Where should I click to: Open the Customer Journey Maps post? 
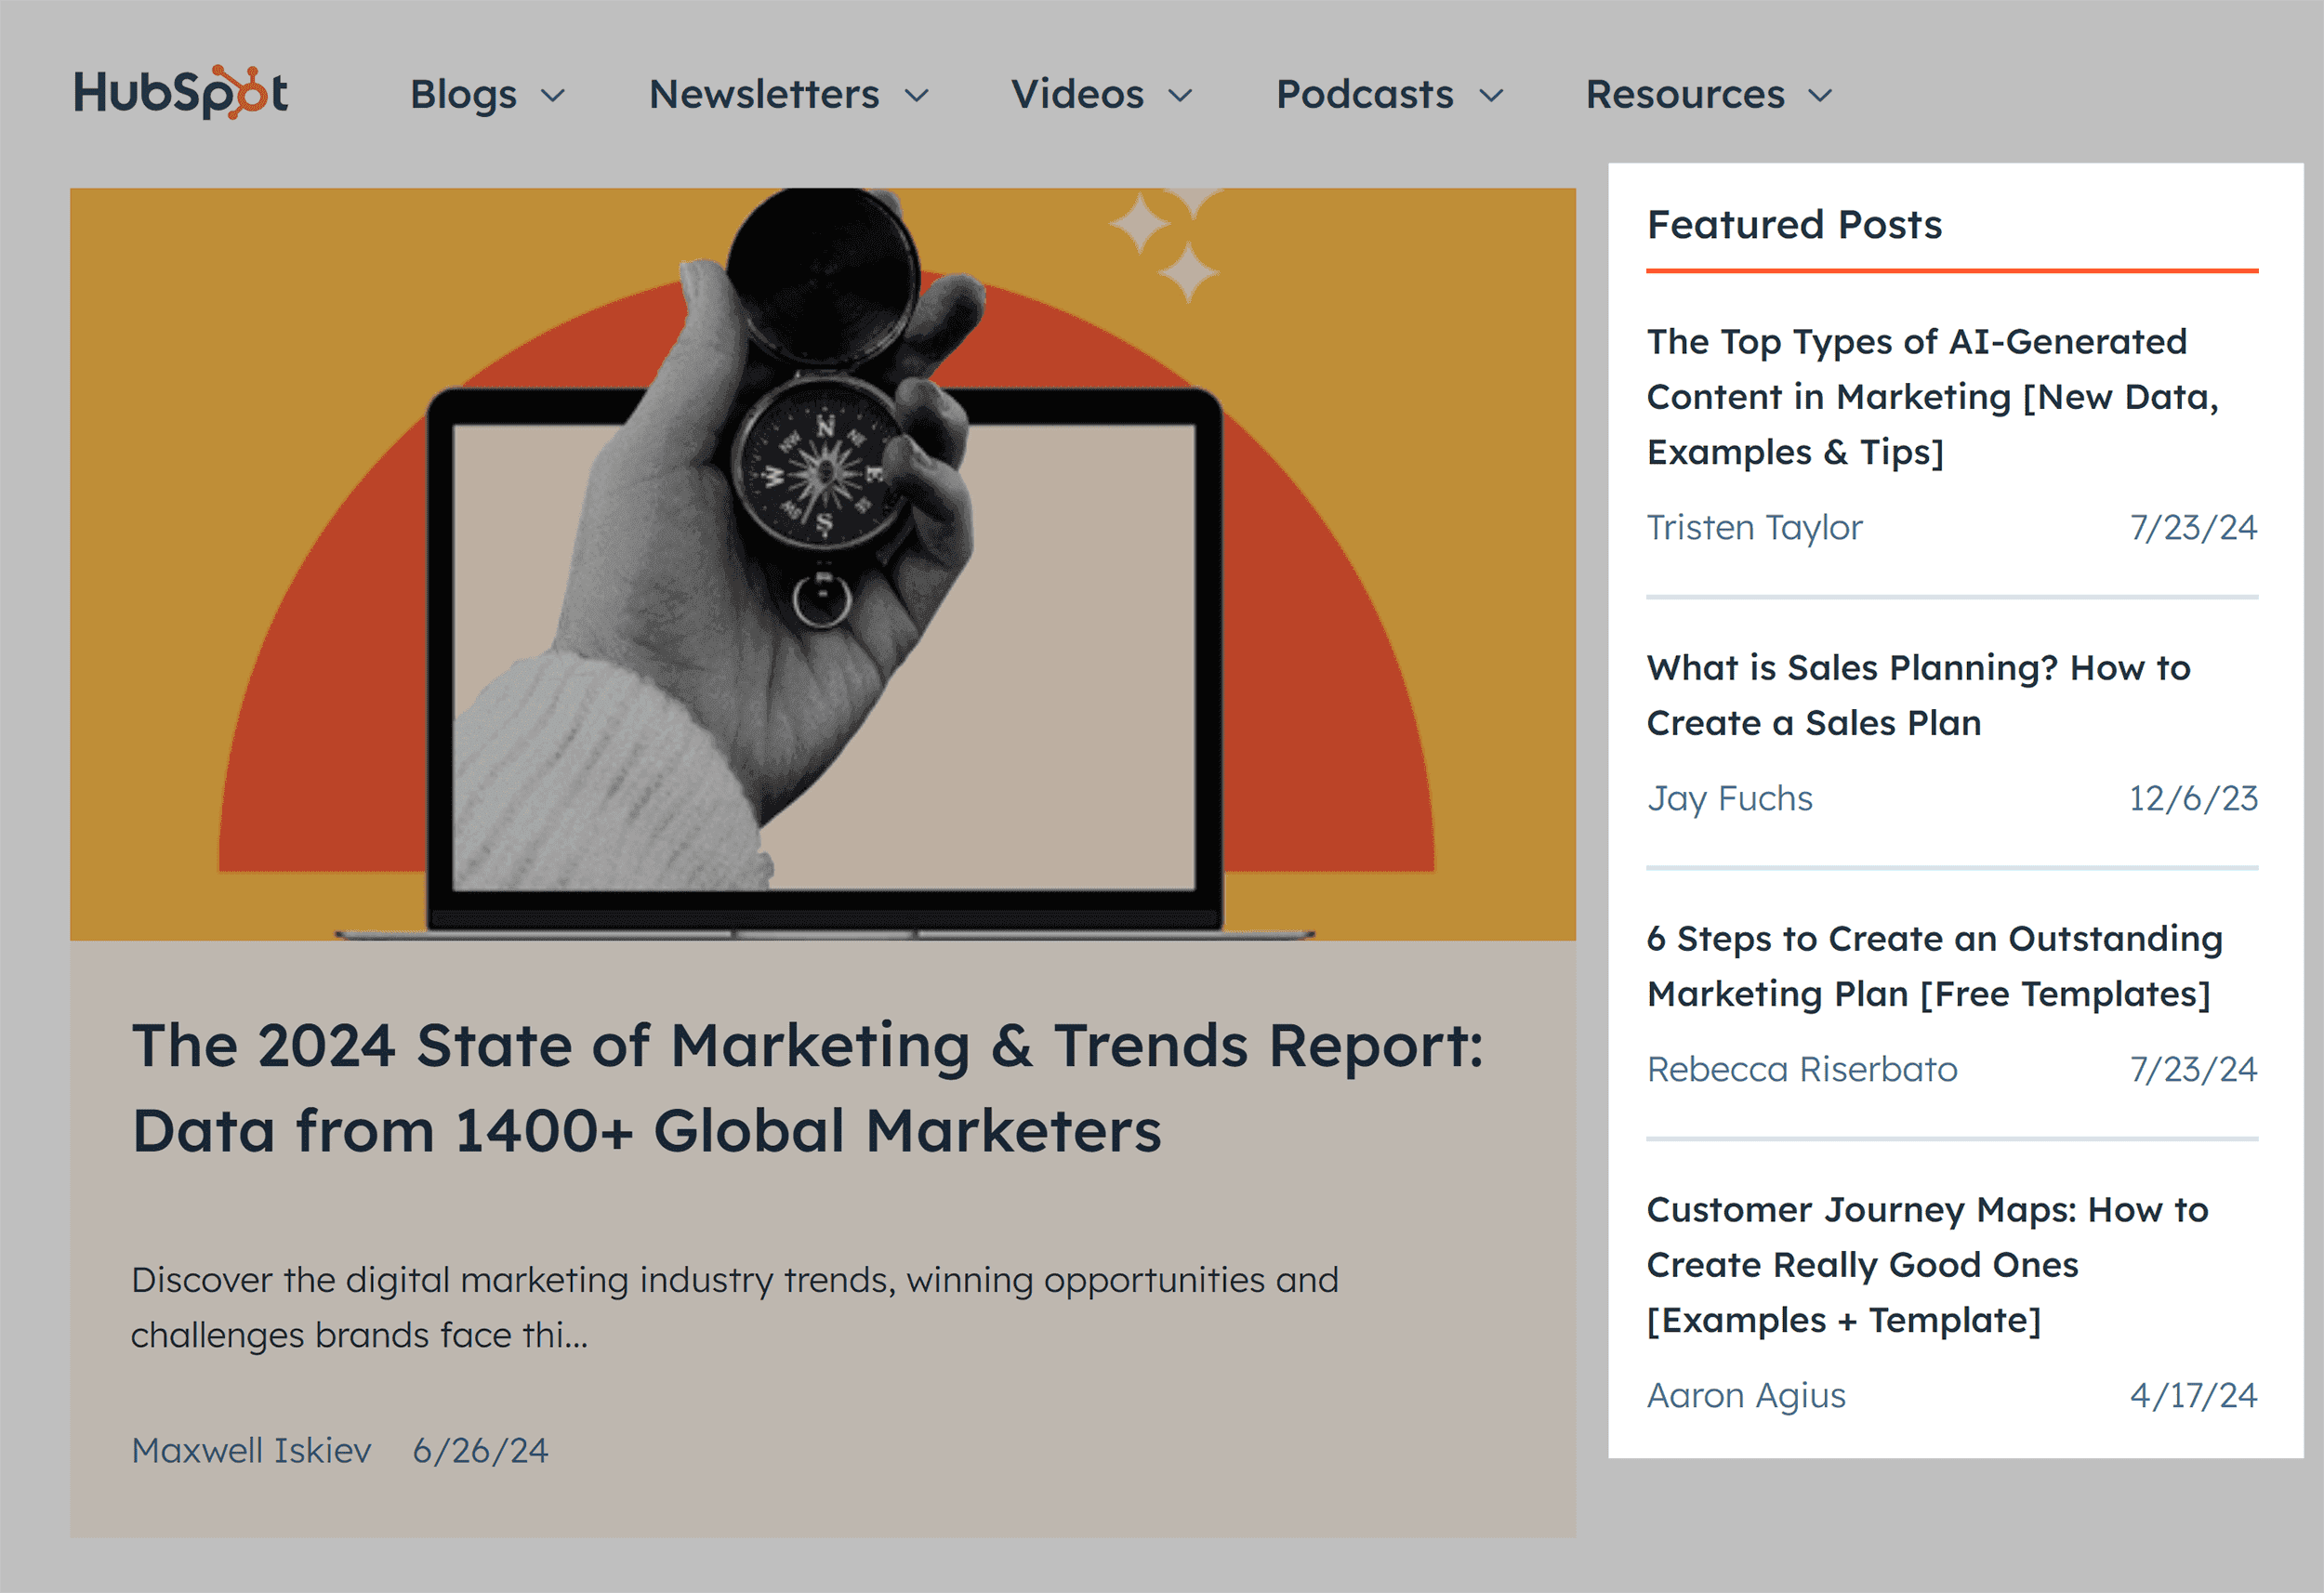1927,1265
